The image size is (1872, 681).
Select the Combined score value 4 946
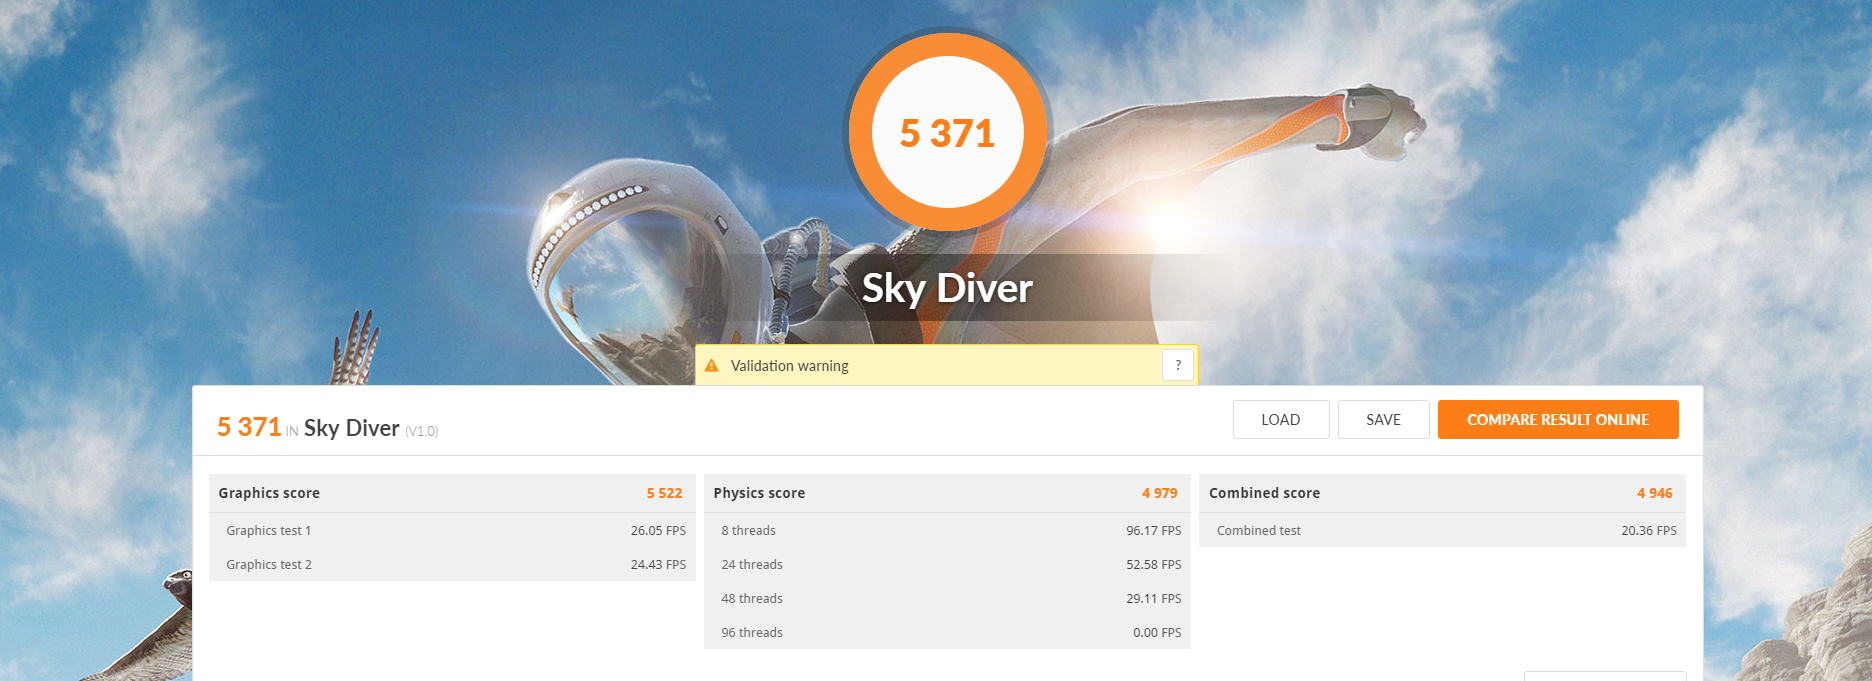(1654, 493)
